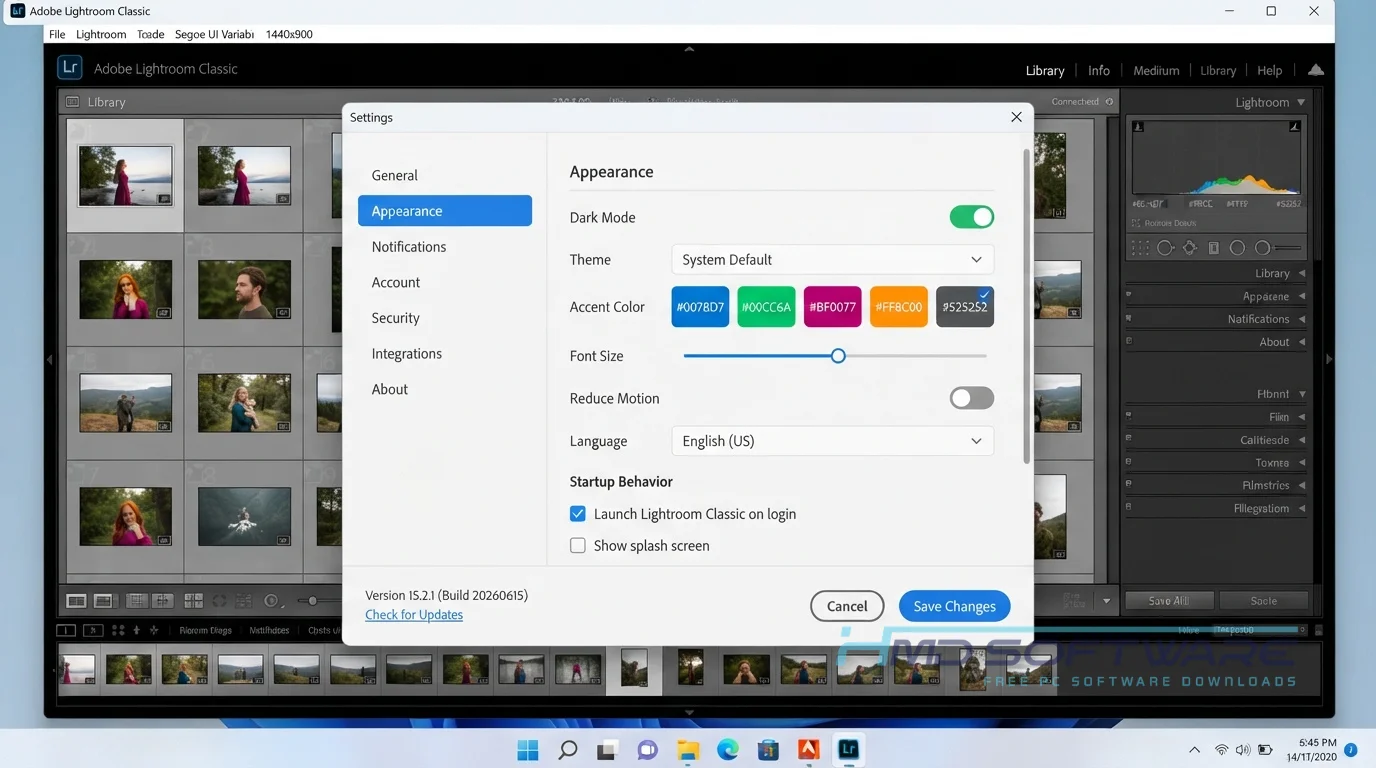Select first grid thumbnail of woman by lake
Viewport: 1376px width, 768px height.
(x=125, y=176)
